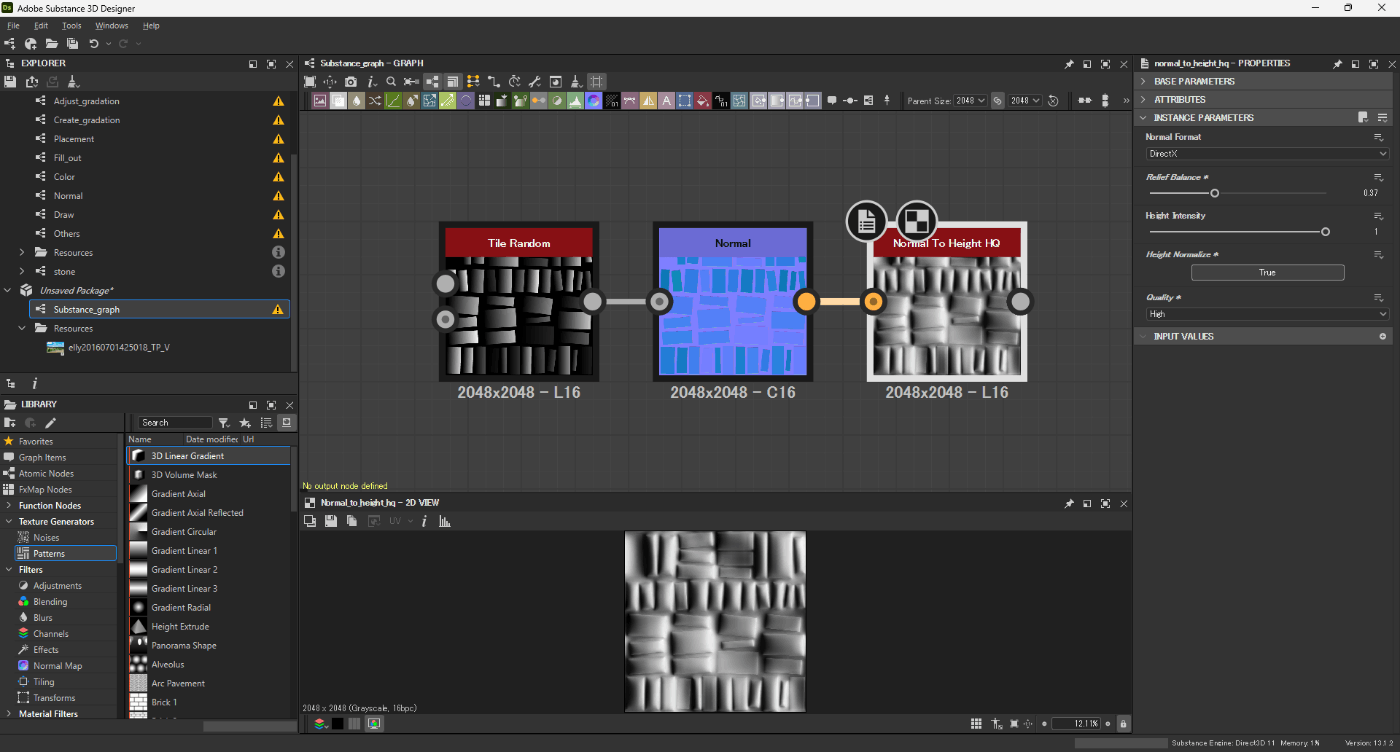Select Gradient Radial in library list
The height and width of the screenshot is (752, 1400).
pyautogui.click(x=209, y=607)
